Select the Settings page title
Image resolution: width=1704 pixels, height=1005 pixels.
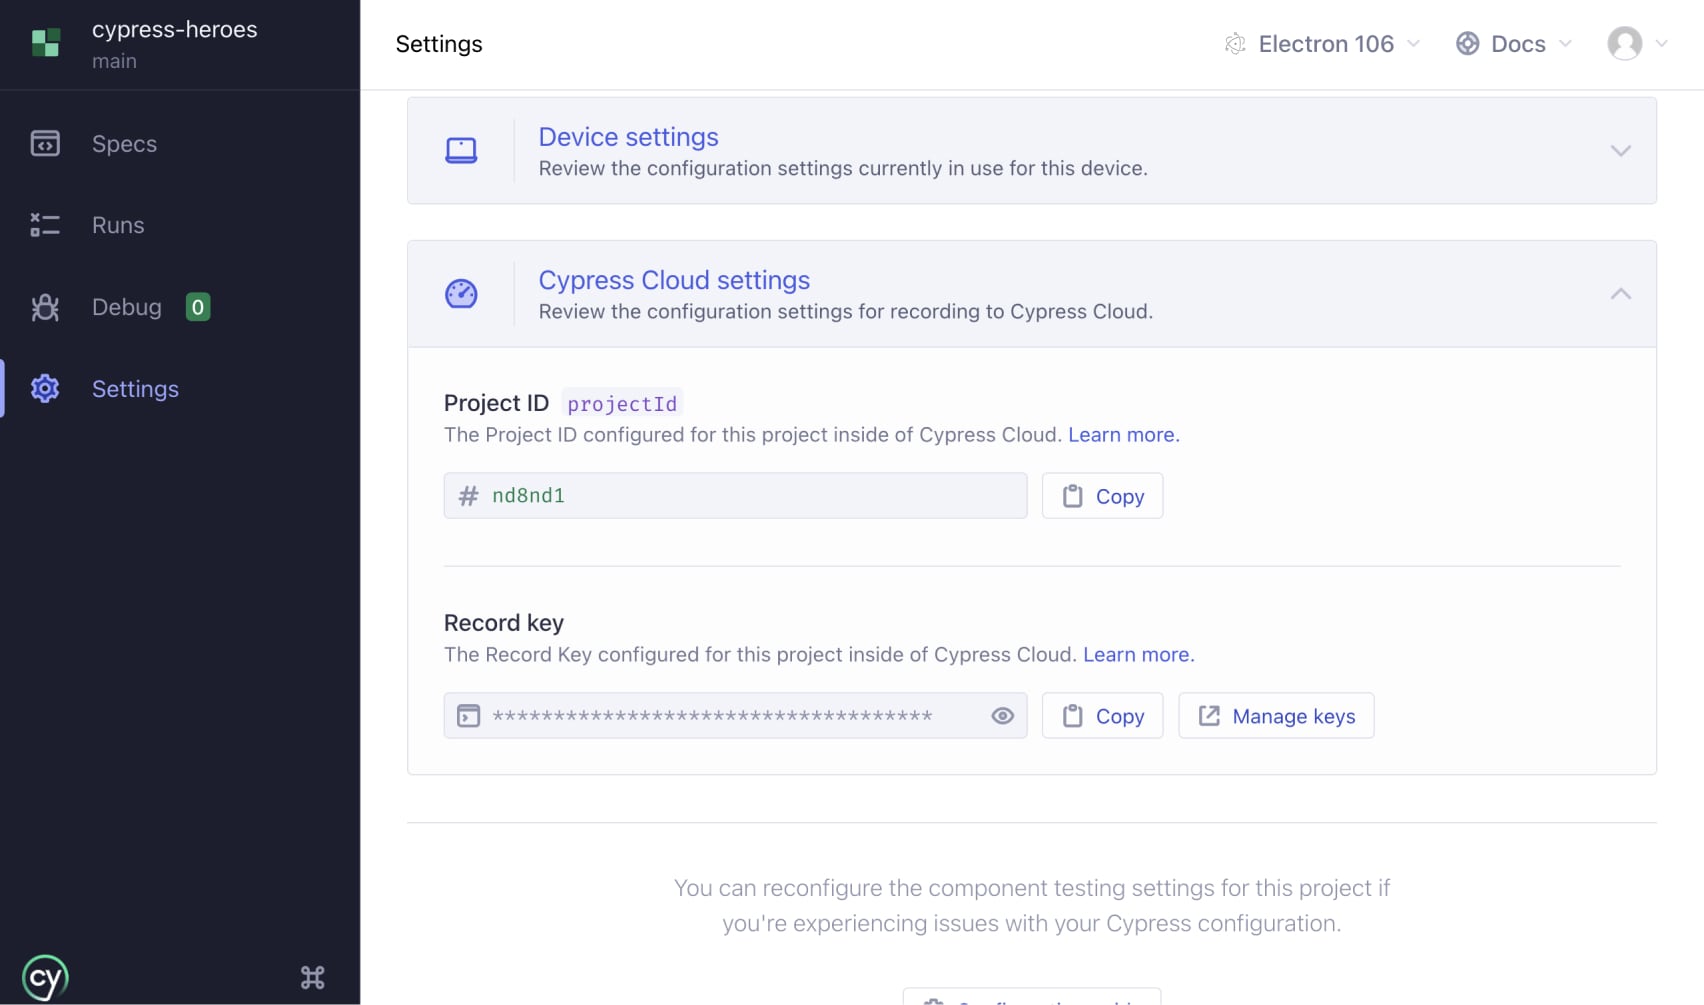point(438,44)
